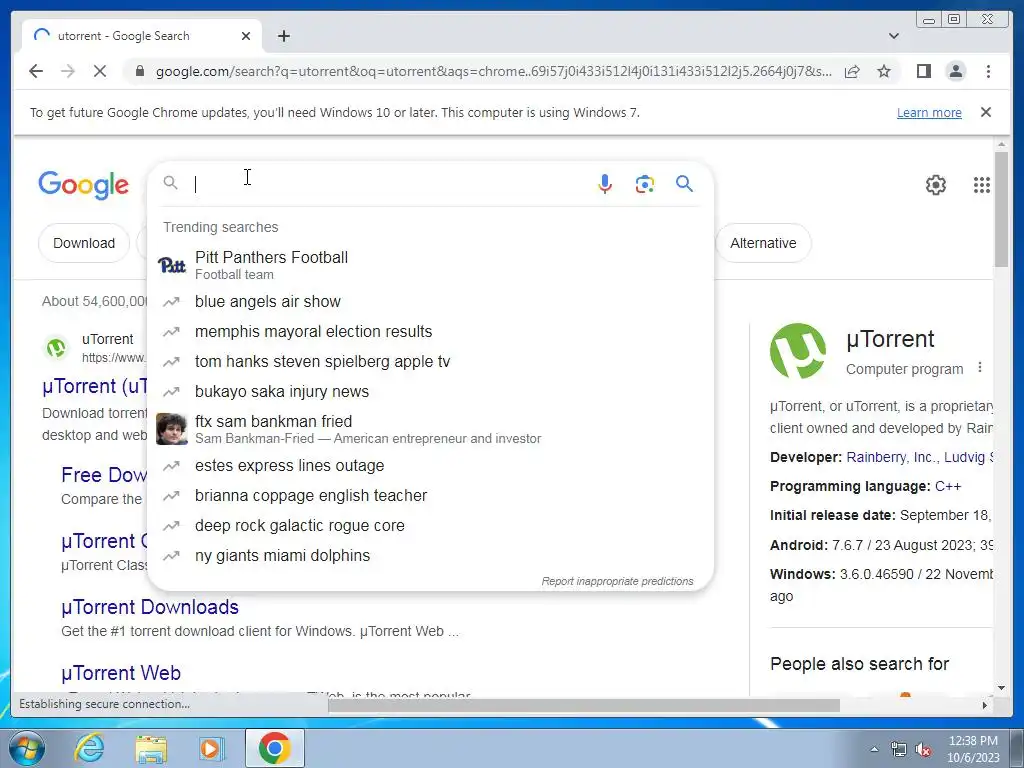
Task: Close the utorrent Google Search tab
Action: [x=246, y=36]
